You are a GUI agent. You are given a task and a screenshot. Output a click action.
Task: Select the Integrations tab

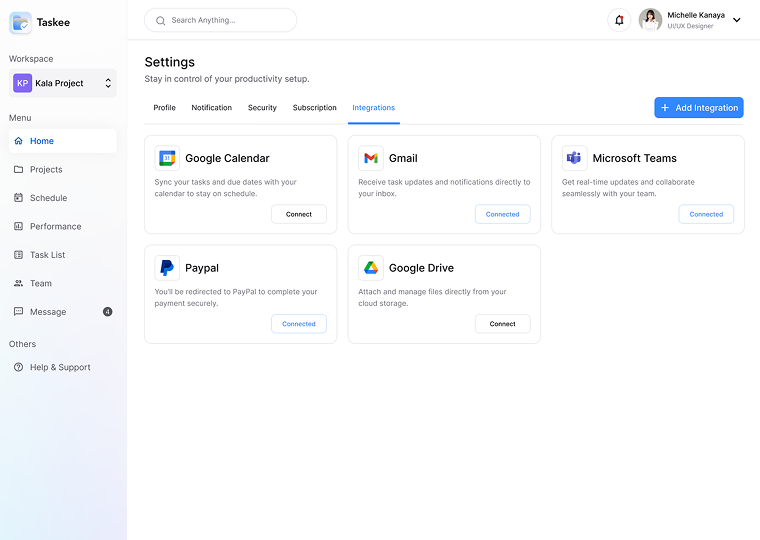coord(374,108)
